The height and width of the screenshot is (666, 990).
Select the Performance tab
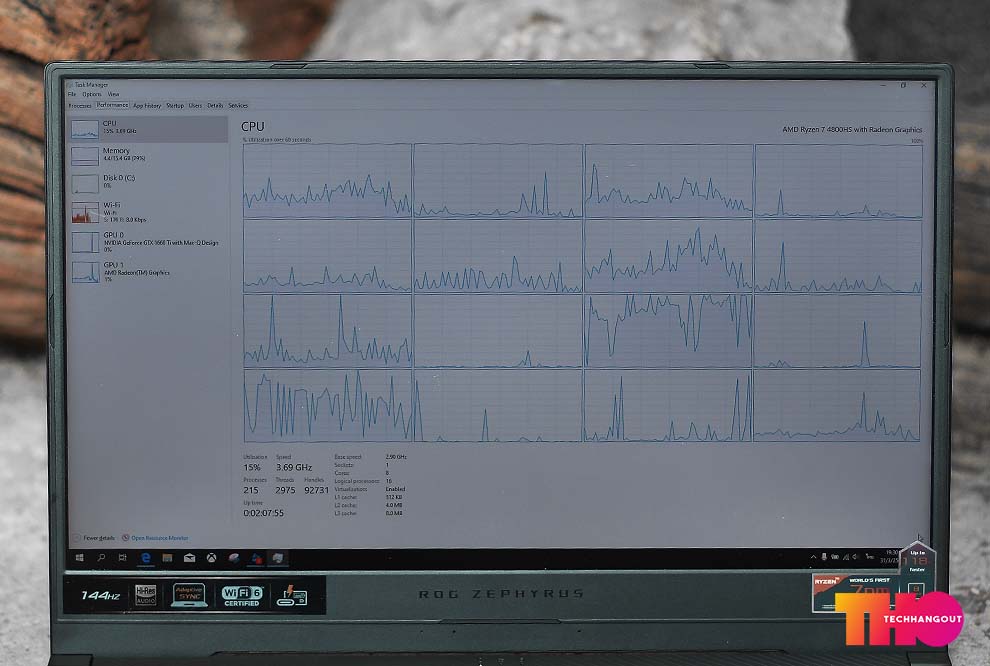click(112, 105)
